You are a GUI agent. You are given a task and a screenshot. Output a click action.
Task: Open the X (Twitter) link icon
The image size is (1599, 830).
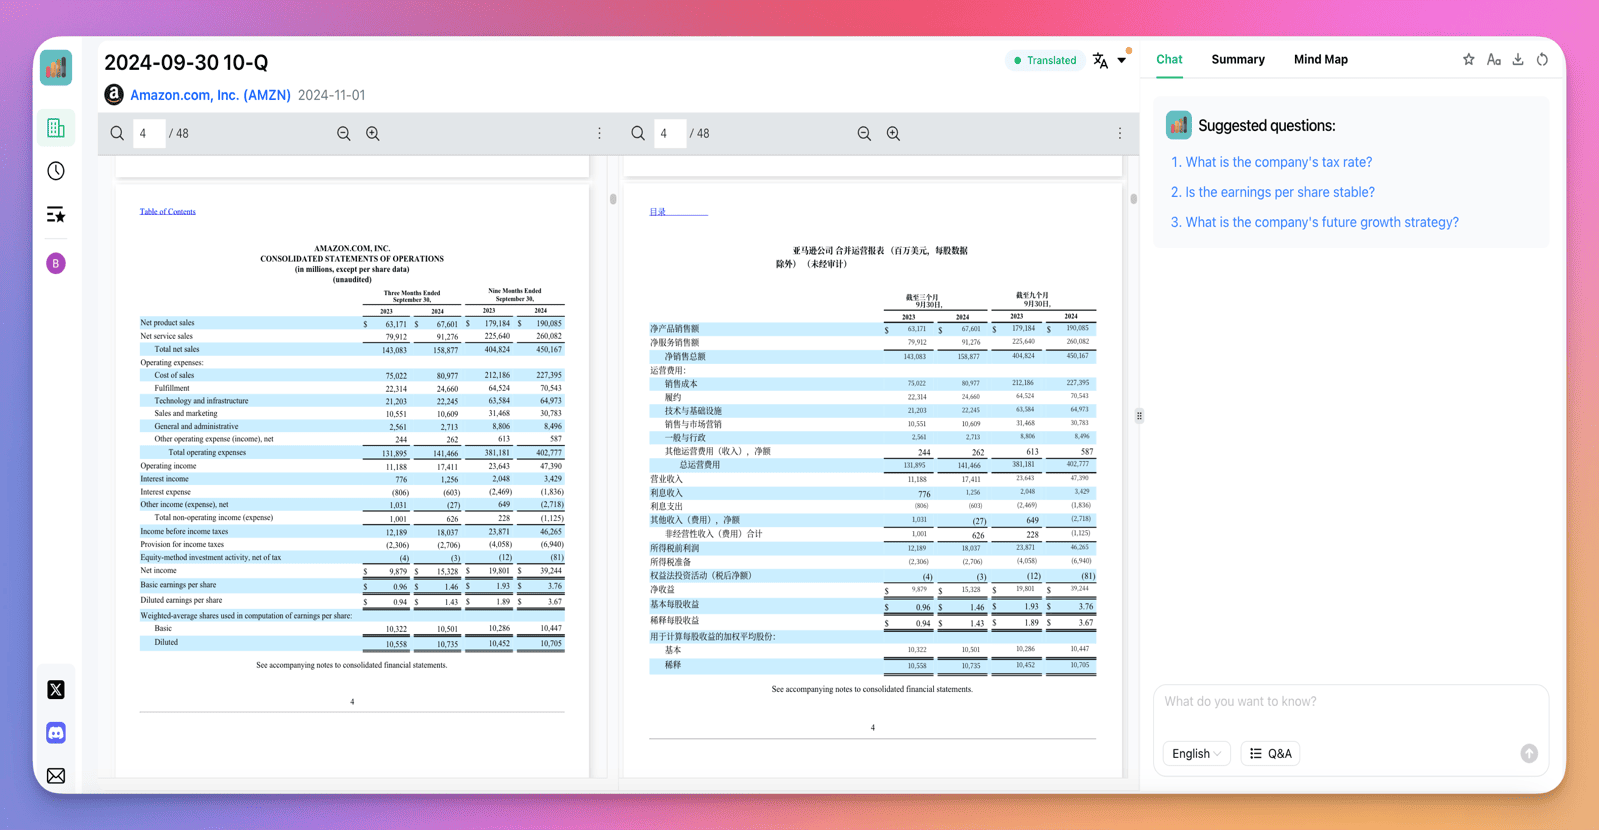tap(56, 690)
